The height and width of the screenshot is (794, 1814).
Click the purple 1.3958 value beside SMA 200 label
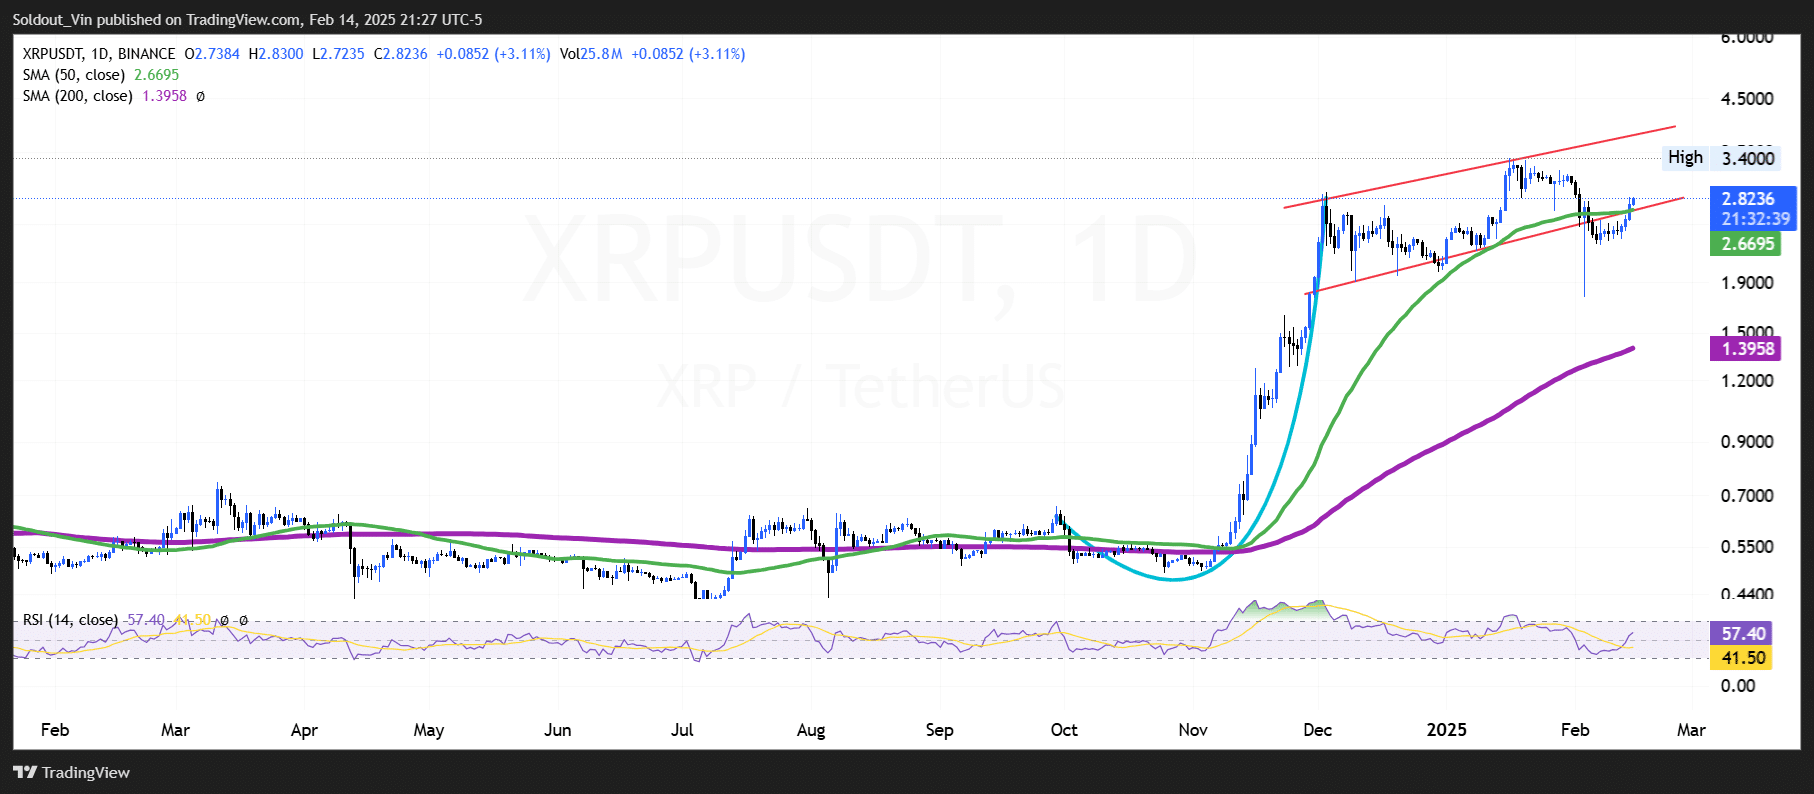pos(164,96)
